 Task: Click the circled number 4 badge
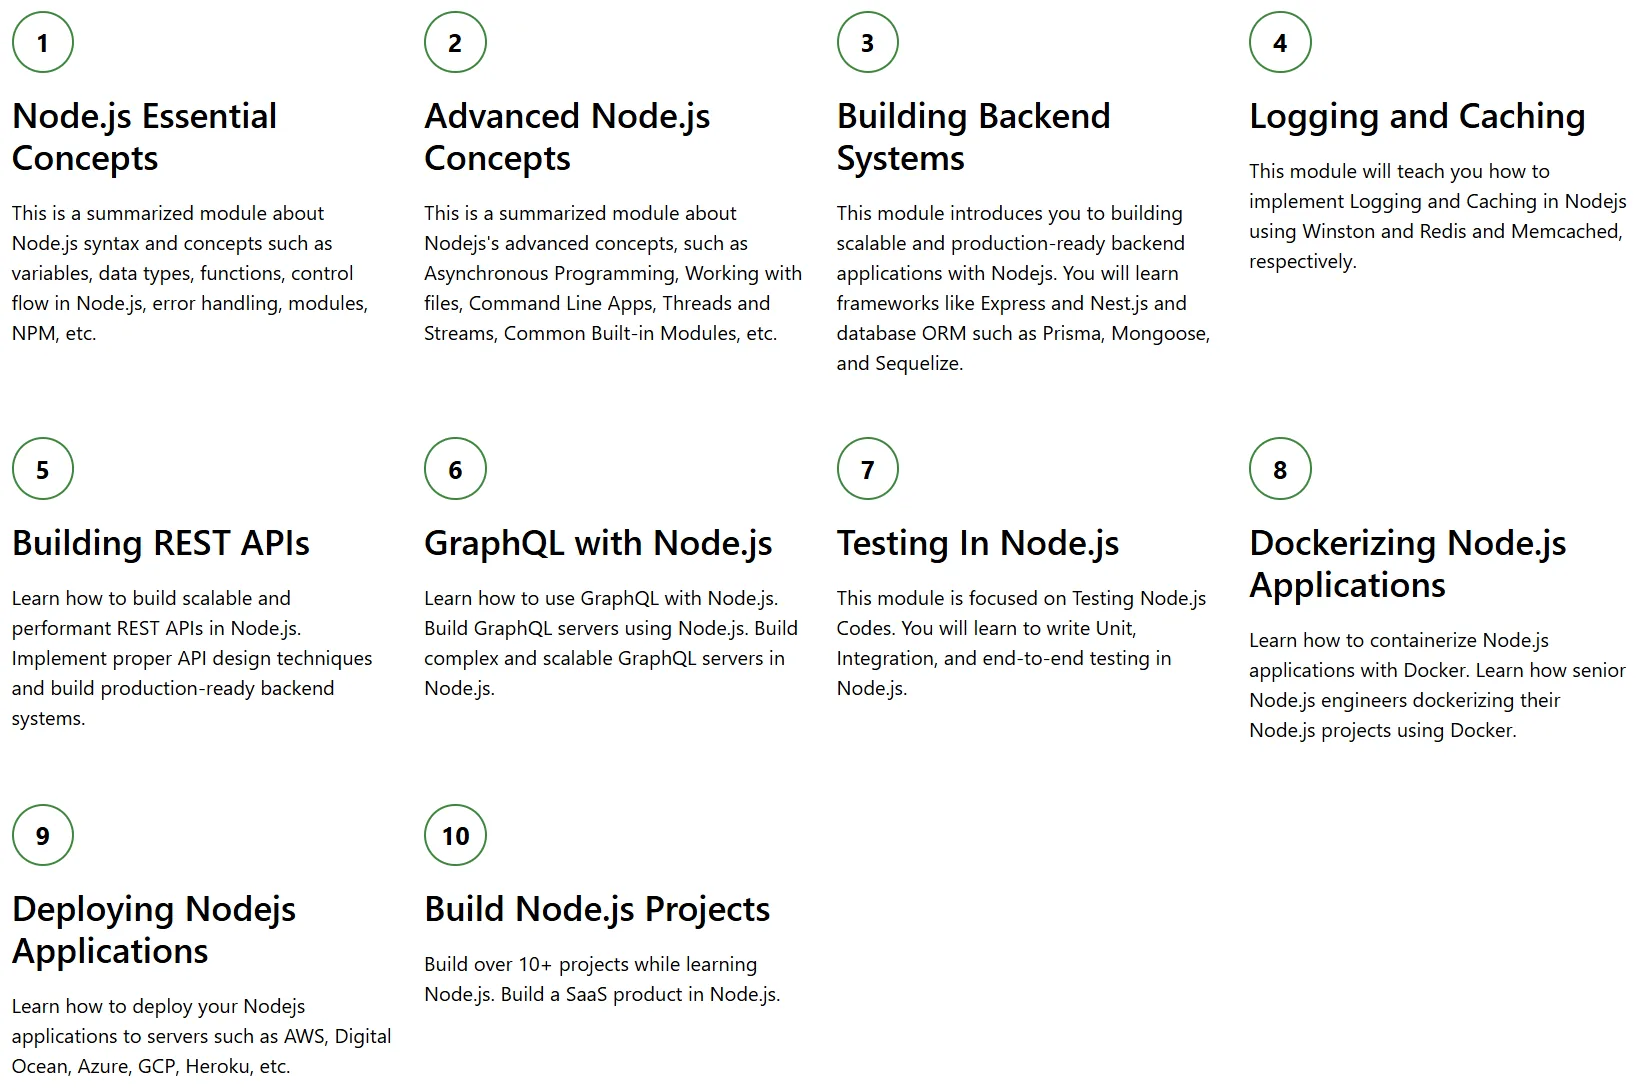[1280, 42]
